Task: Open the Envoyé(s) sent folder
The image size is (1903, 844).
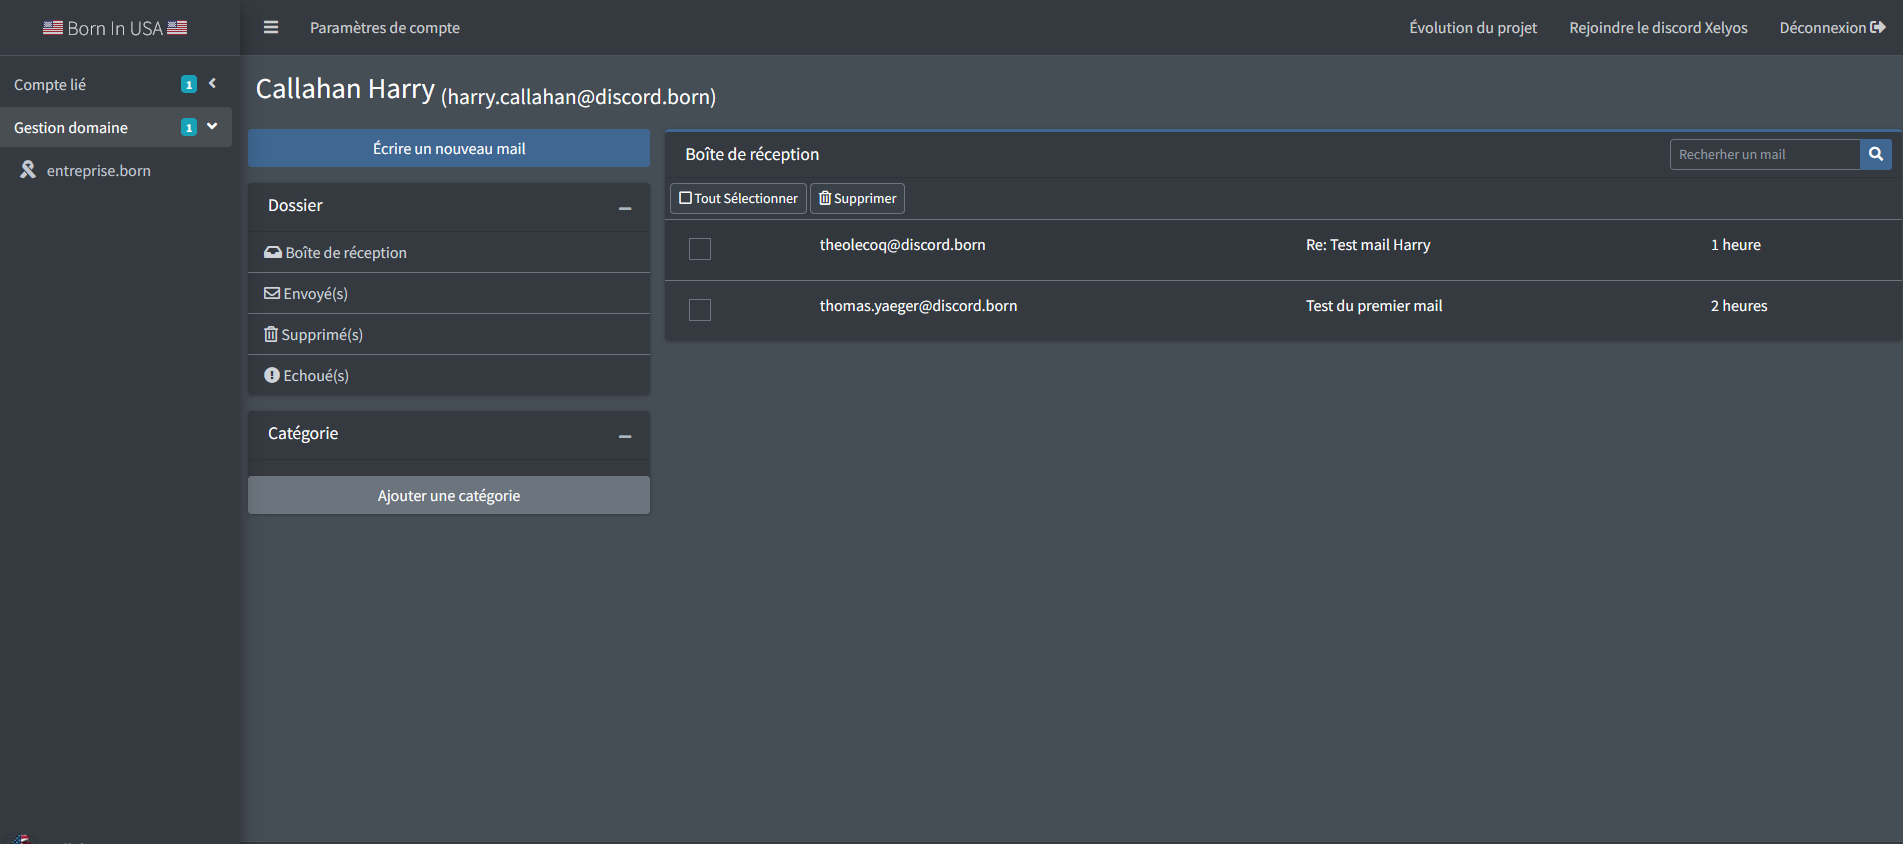Action: [x=306, y=294]
